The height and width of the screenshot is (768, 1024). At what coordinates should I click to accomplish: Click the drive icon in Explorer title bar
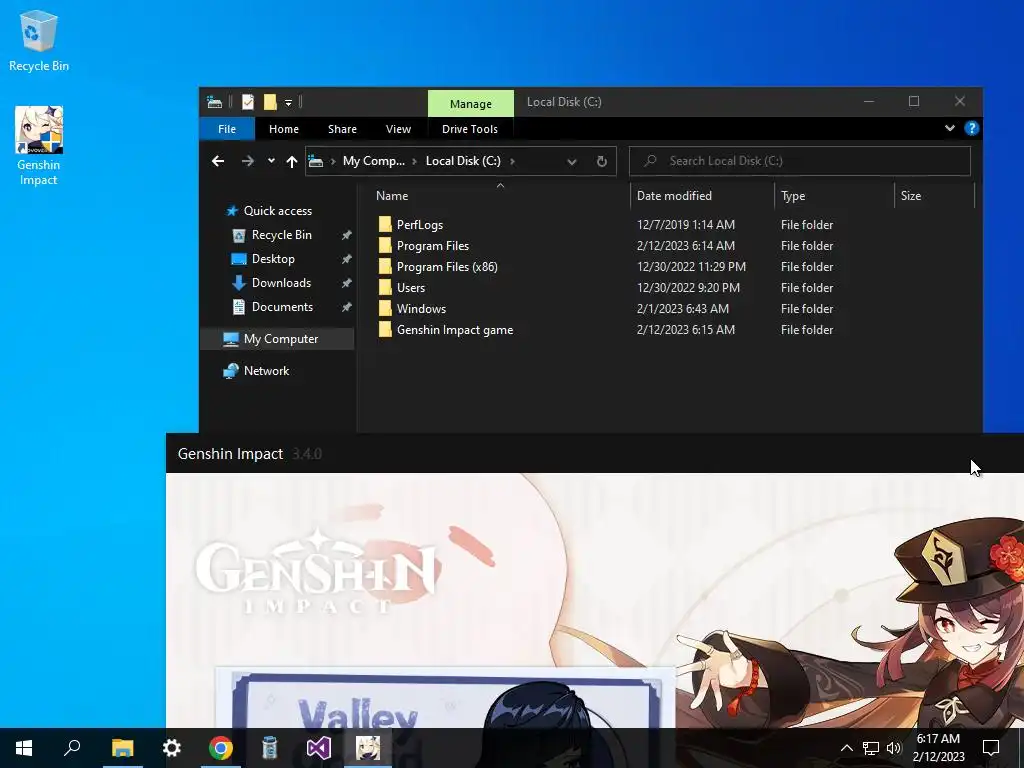coord(214,102)
